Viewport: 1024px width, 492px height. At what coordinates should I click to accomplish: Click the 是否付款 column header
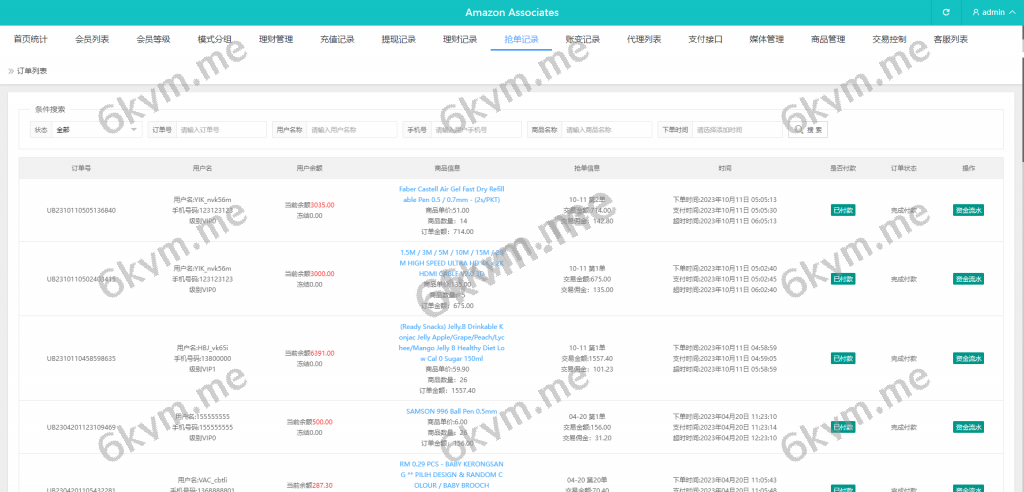coord(842,168)
